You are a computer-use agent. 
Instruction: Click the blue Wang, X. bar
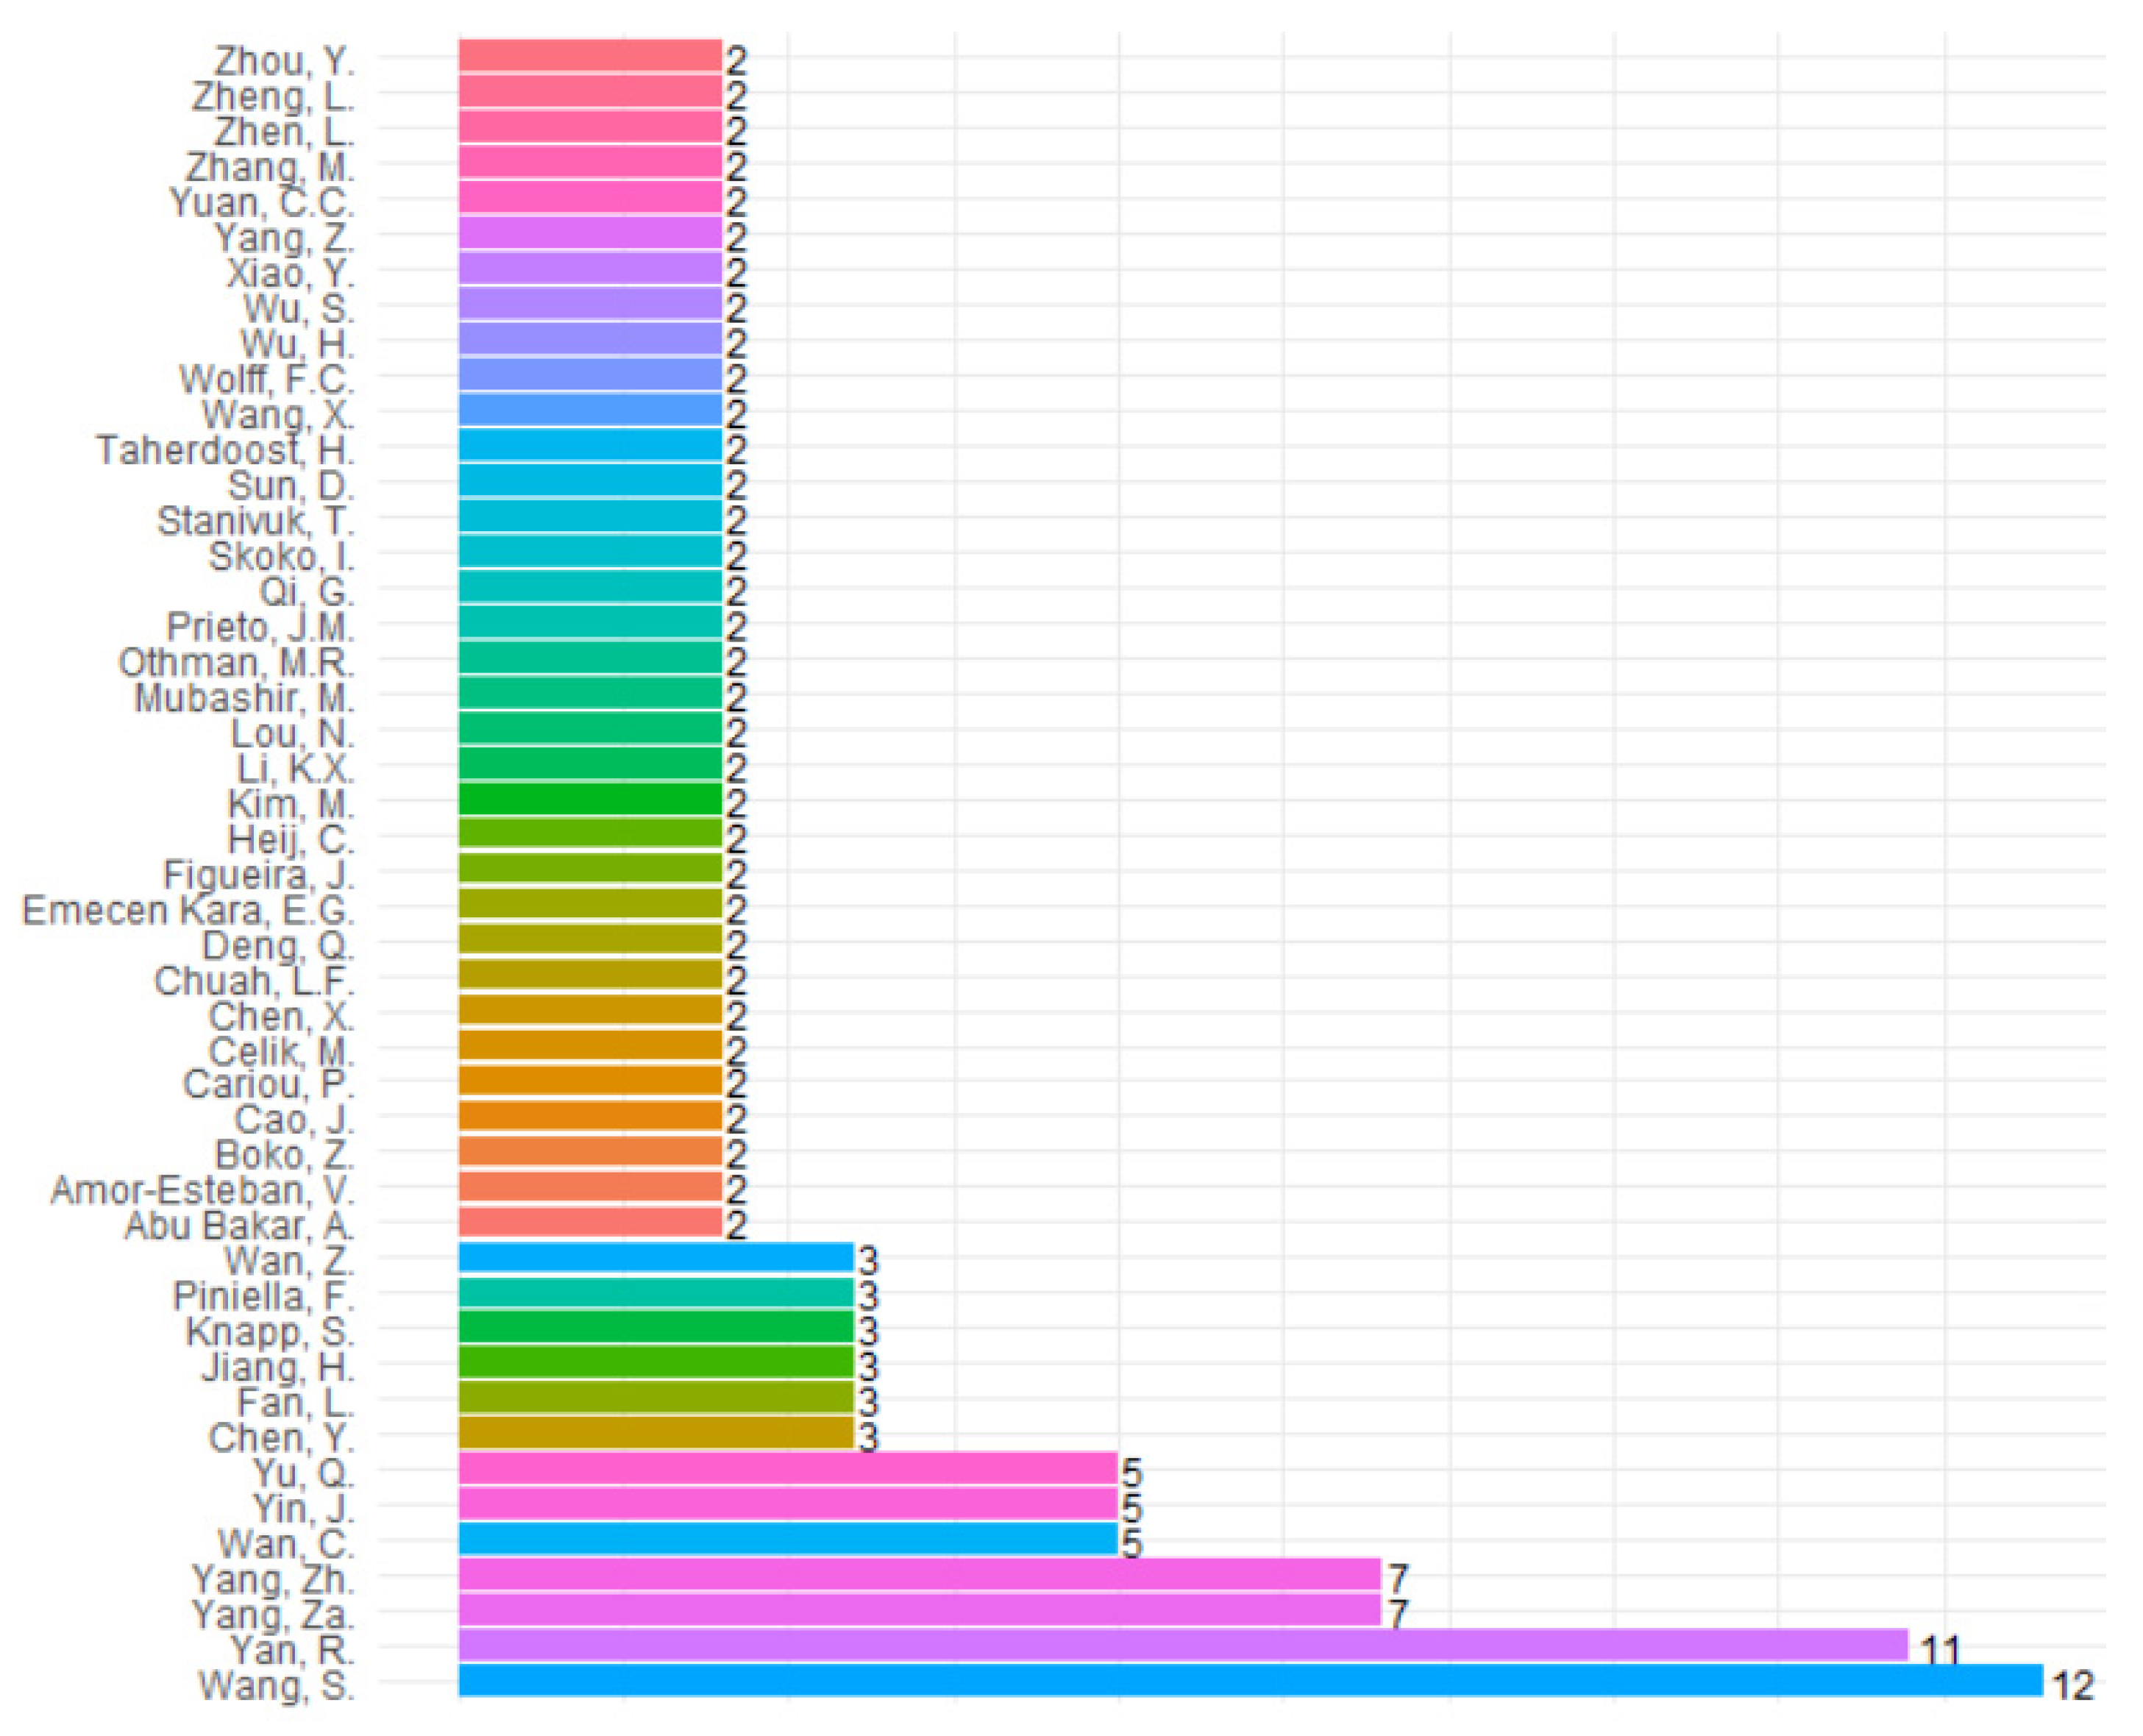[590, 410]
